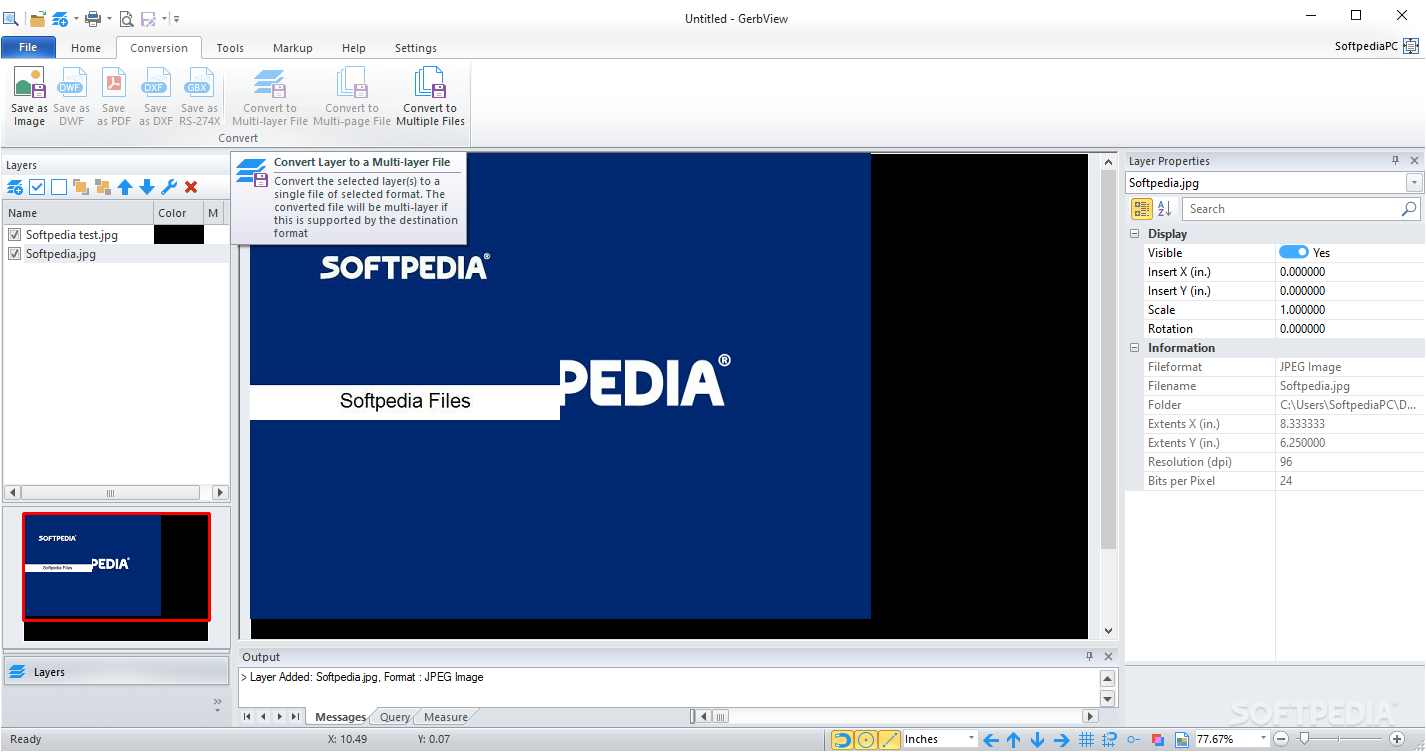Move selected layer down with blue down arrow
The image size is (1426, 752).
click(147, 187)
